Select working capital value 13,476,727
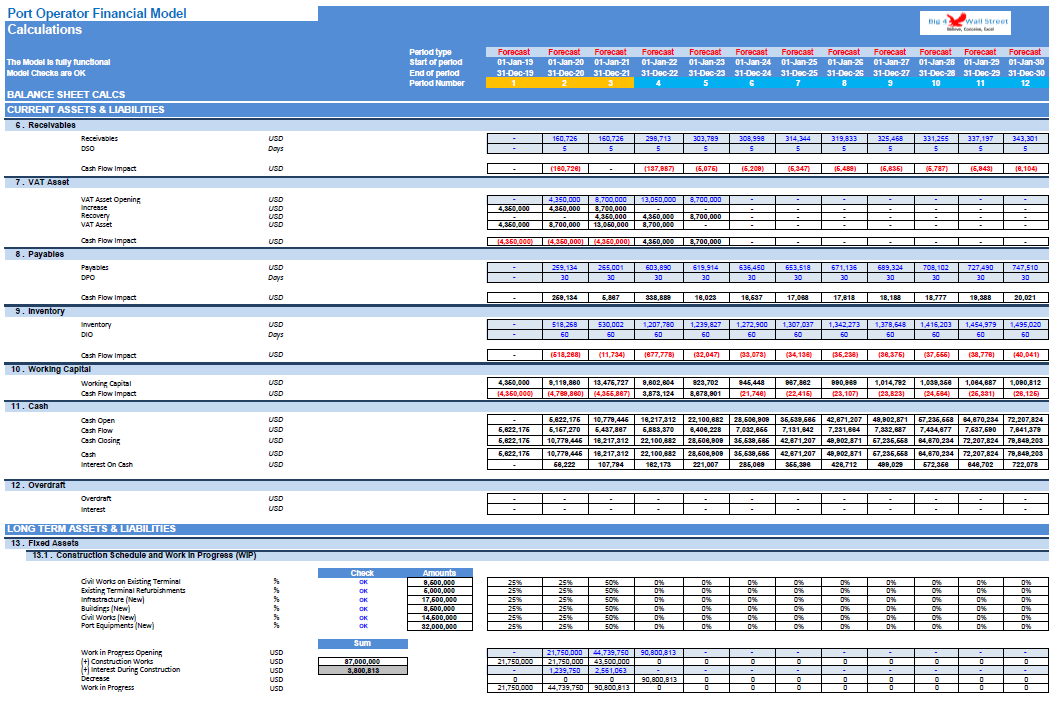 coord(611,383)
